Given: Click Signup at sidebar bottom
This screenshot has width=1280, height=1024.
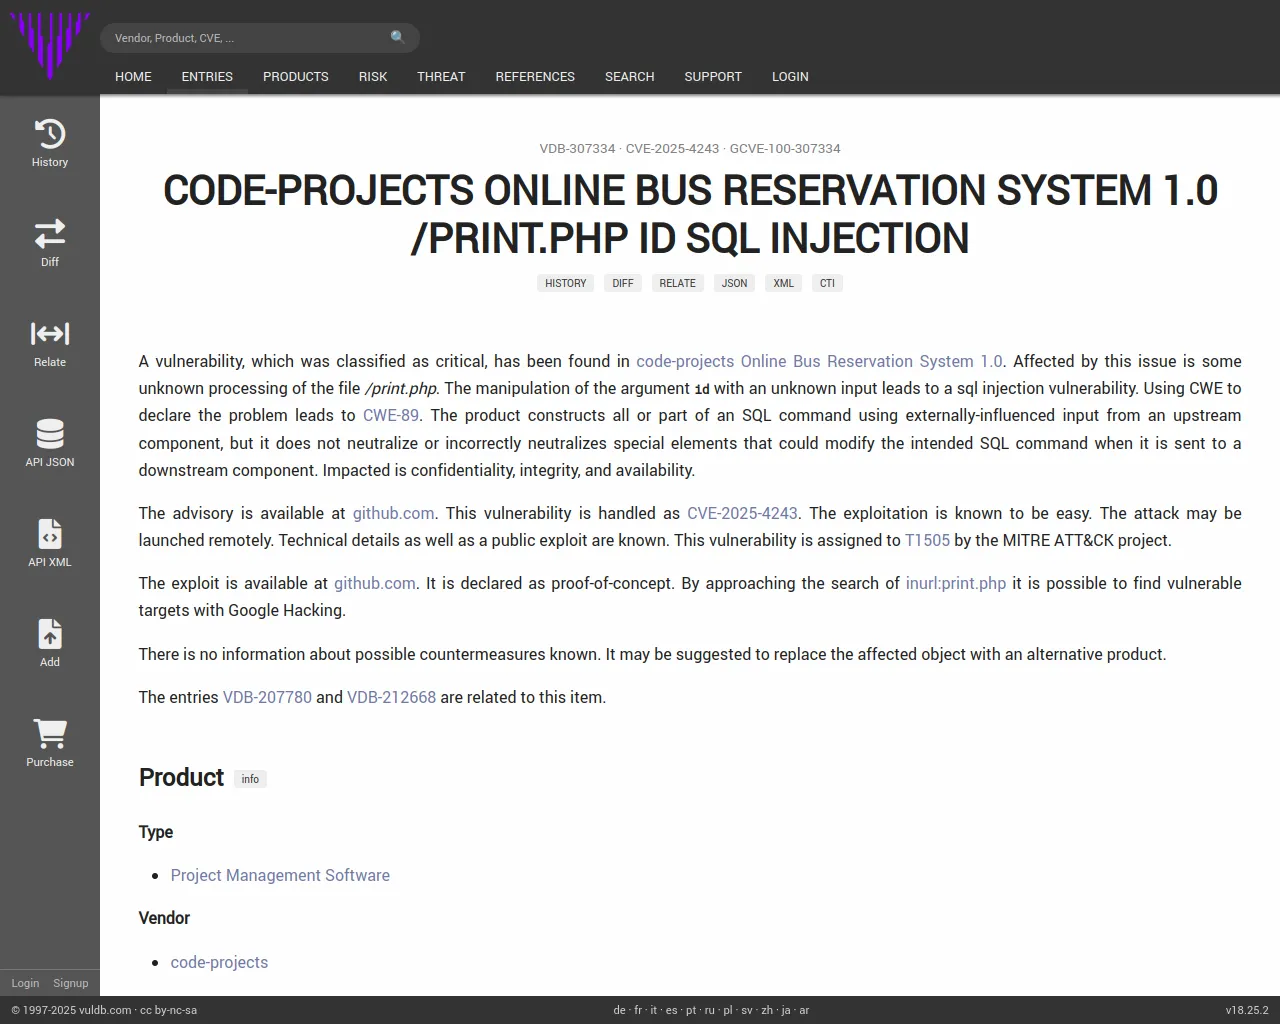Looking at the screenshot, I should pos(71,983).
